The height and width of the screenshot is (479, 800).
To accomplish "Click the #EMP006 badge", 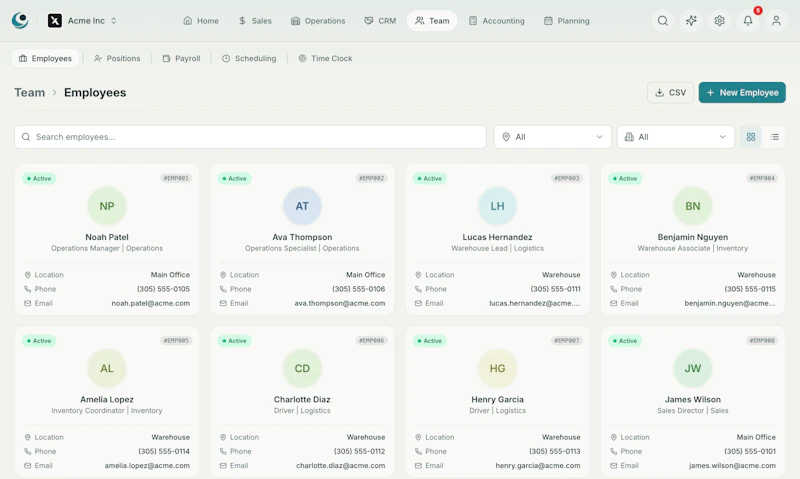I will (371, 341).
